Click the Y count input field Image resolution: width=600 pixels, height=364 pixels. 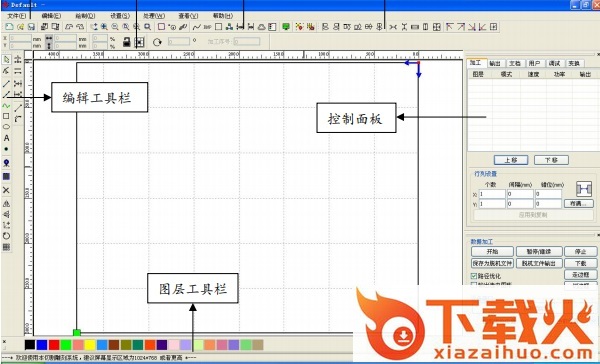pos(492,204)
